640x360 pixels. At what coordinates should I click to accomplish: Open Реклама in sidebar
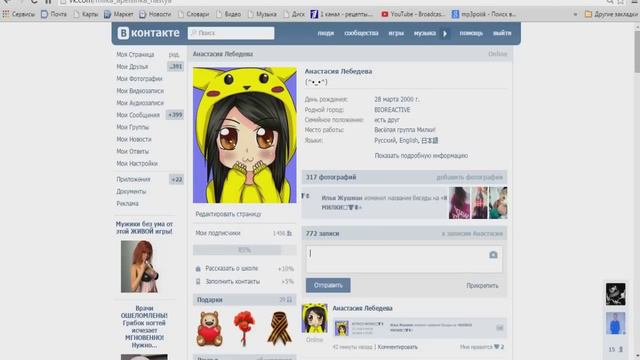(x=127, y=204)
